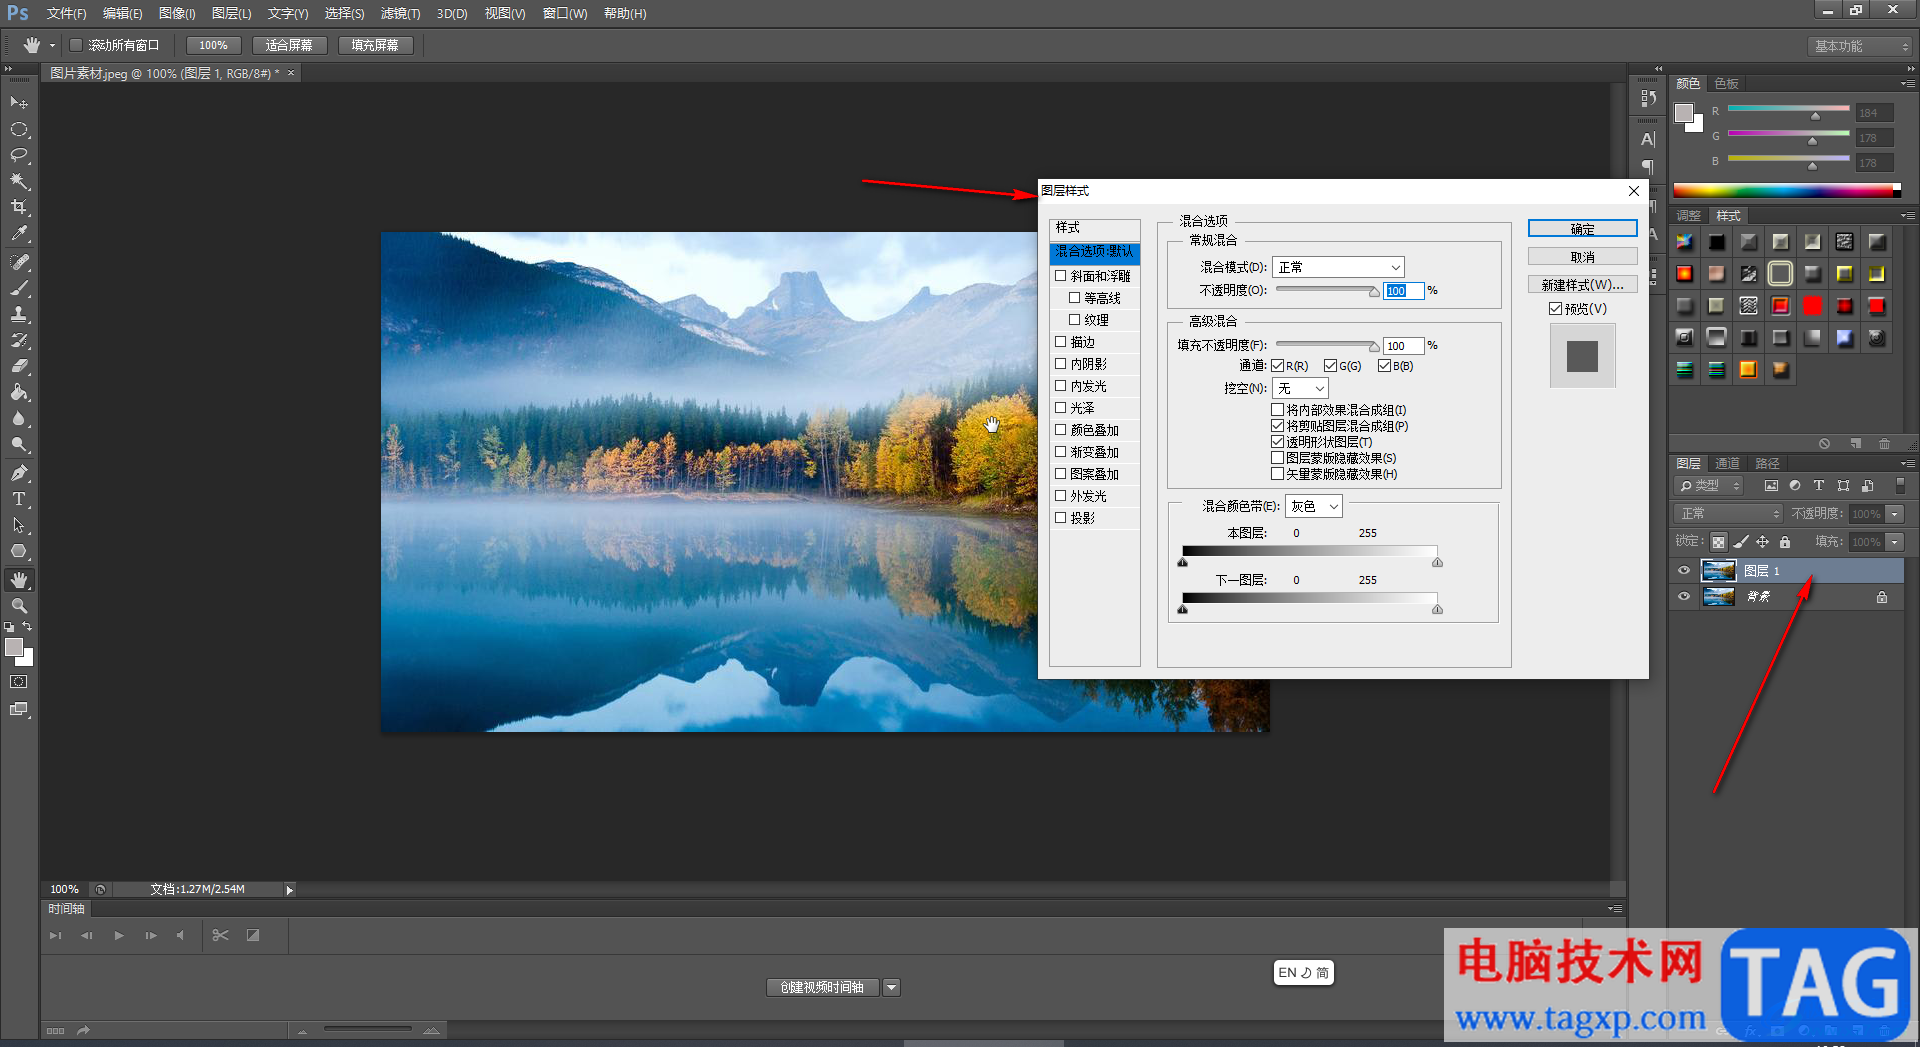Open layer filter type (类型) dropdown
The height and width of the screenshot is (1047, 1920).
click(1710, 486)
